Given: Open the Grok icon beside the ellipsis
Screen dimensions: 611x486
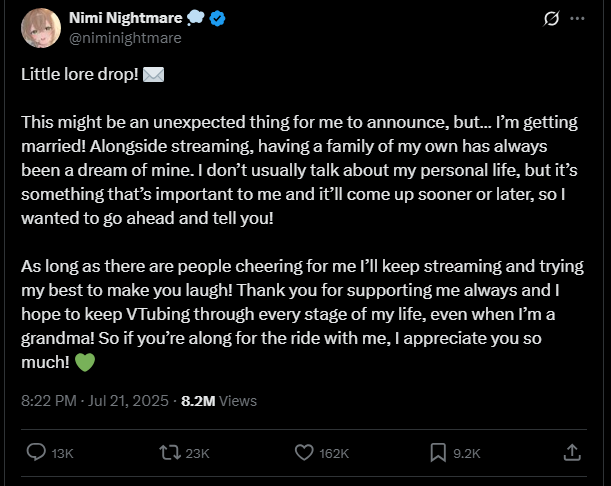Looking at the screenshot, I should click(x=550, y=19).
